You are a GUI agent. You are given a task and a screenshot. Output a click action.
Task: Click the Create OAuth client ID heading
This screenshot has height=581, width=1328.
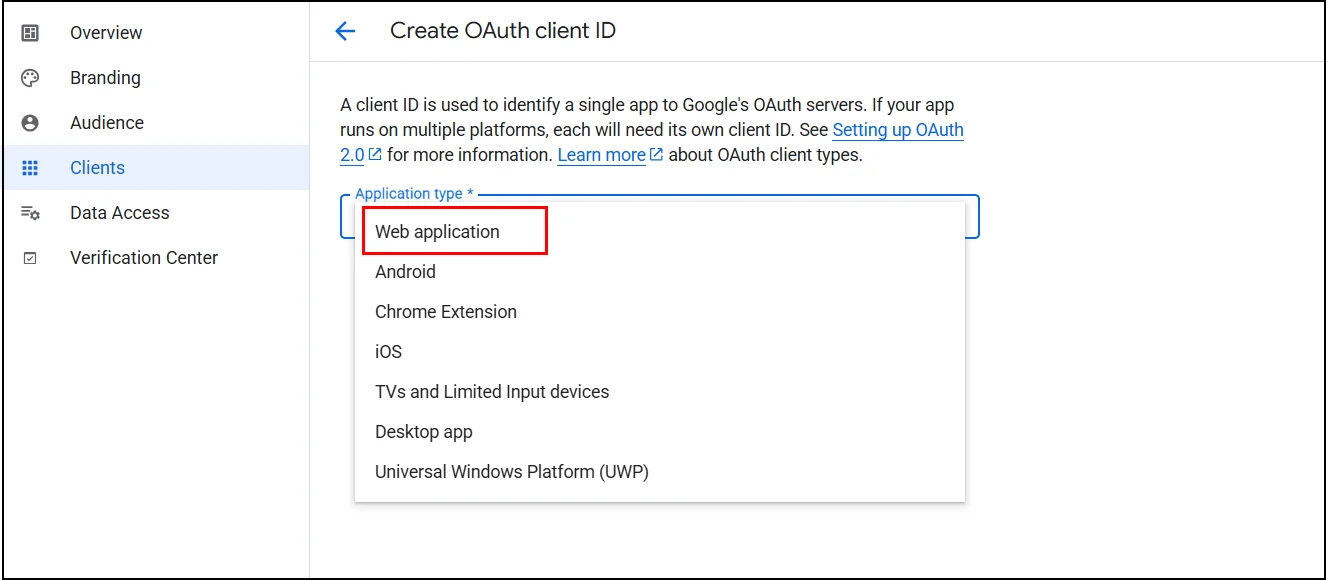coord(503,31)
